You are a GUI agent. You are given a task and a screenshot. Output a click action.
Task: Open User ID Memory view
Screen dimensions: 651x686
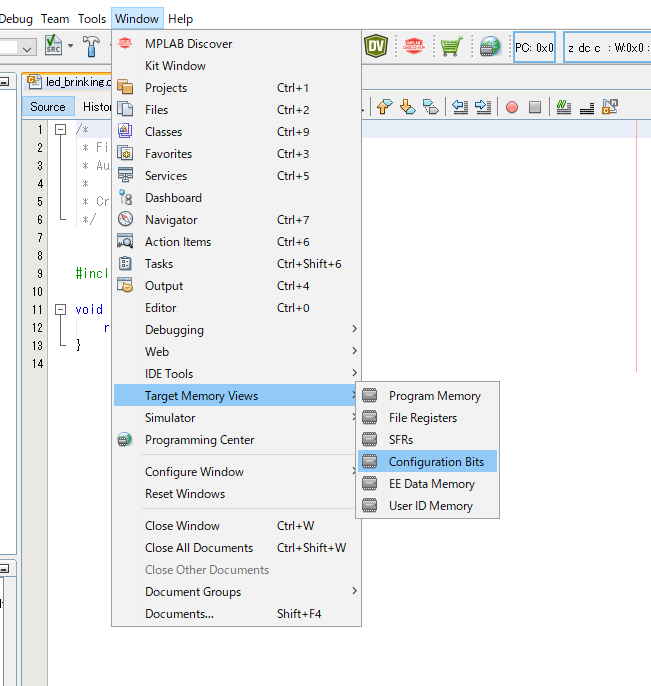coord(427,506)
